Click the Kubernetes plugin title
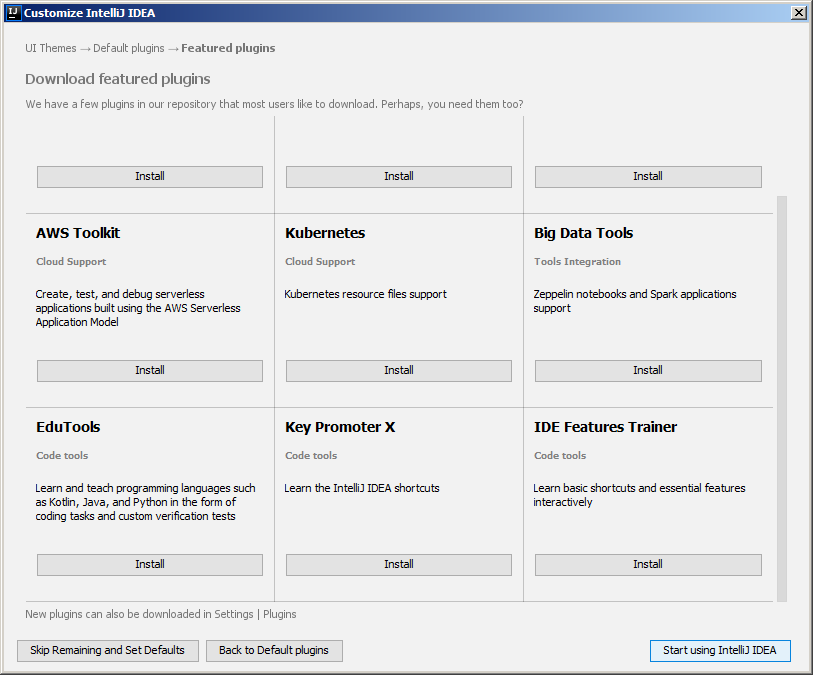Screen dimensions: 813x675 click(325, 233)
